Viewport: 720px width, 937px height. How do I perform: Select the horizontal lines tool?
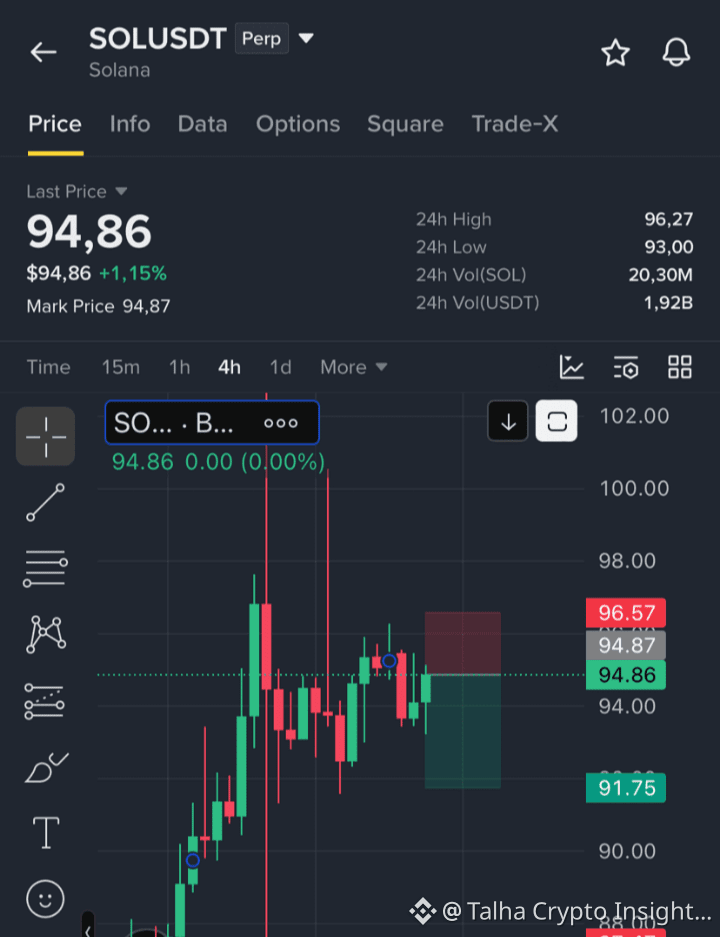pyautogui.click(x=45, y=568)
